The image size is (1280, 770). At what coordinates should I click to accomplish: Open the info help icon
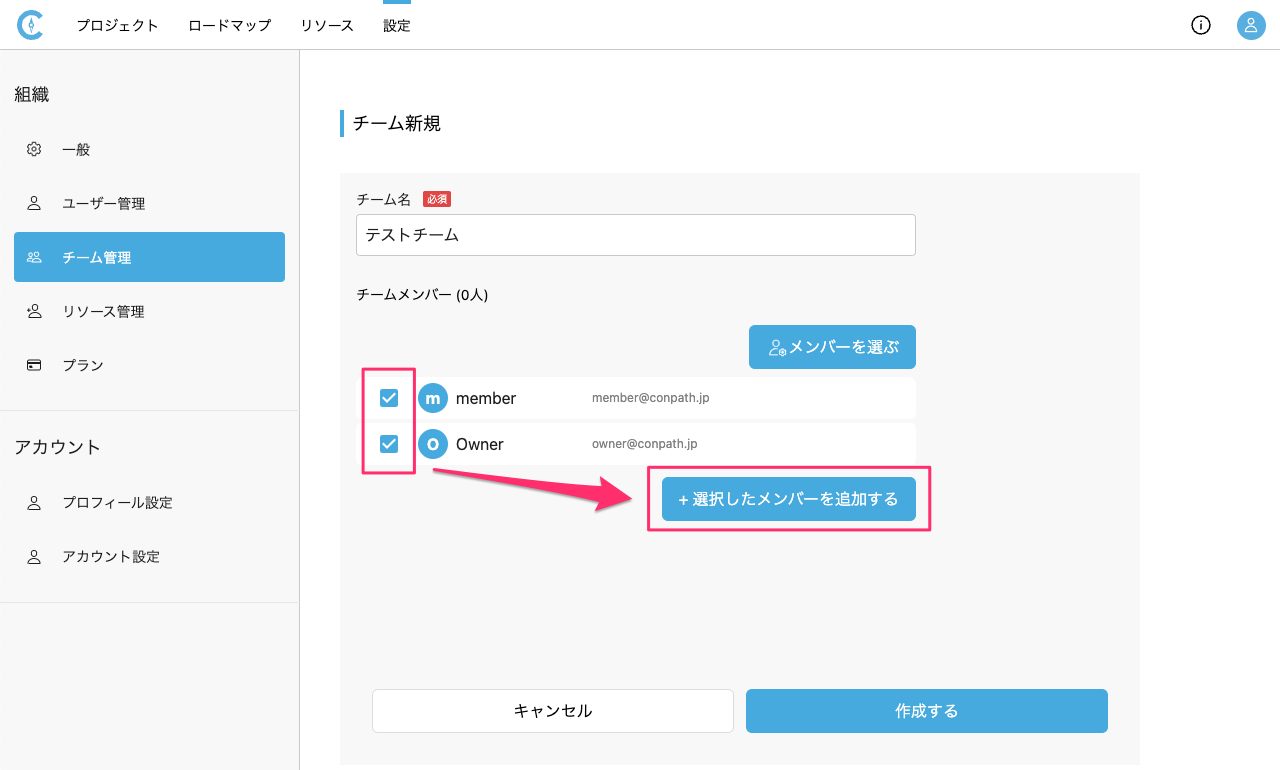point(1201,25)
